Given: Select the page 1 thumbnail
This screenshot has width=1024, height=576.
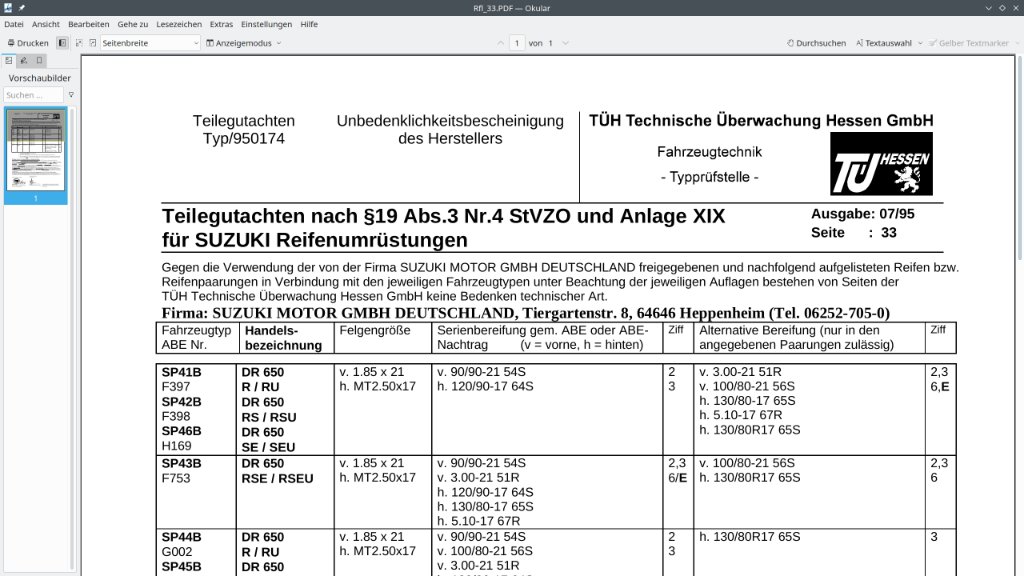Looking at the screenshot, I should click(36, 150).
